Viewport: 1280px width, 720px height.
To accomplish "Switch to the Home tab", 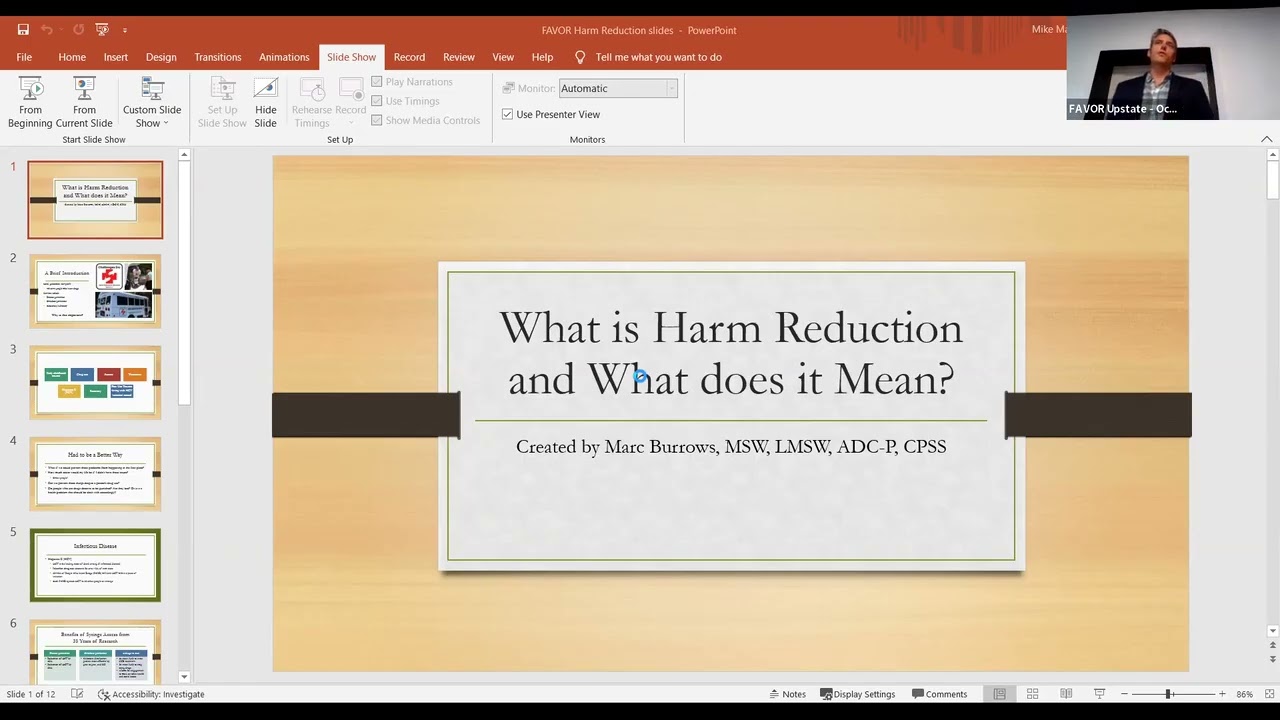I will [72, 57].
